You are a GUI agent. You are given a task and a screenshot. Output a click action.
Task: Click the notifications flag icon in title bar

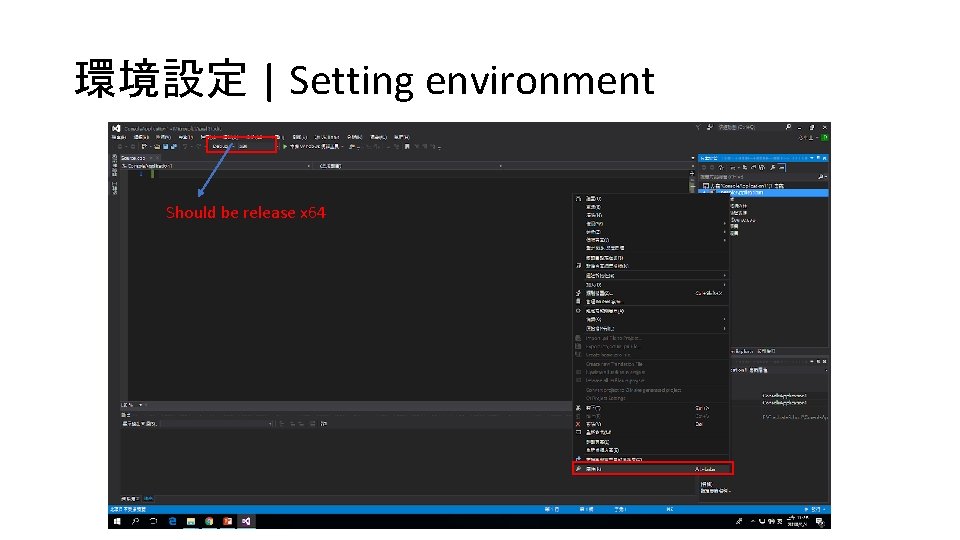[x=698, y=127]
